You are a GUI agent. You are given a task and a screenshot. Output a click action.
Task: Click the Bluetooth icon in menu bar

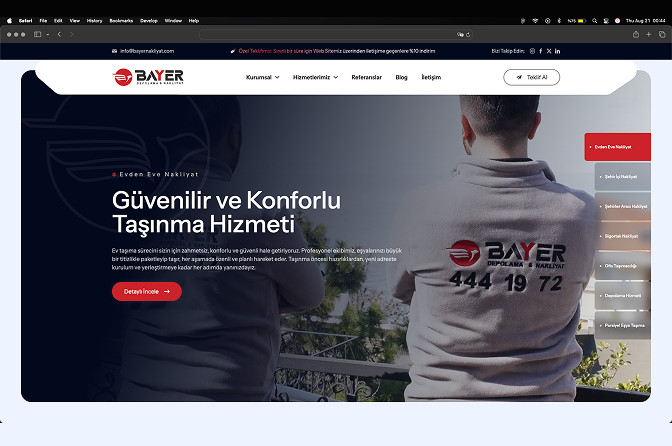559,21
